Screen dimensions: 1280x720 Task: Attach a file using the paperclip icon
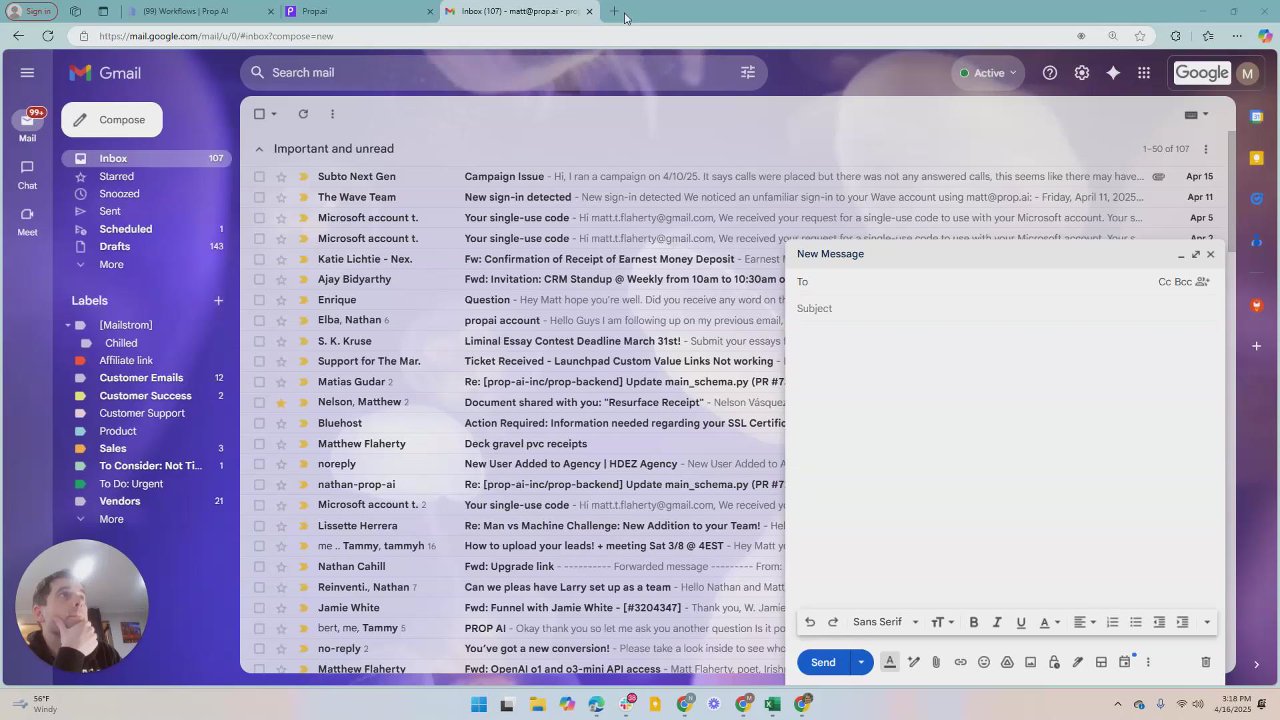coord(936,662)
